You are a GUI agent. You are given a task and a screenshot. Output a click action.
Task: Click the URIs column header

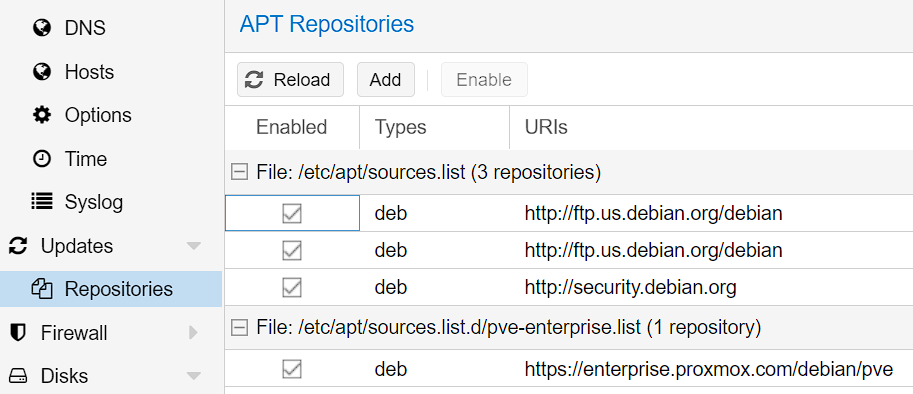(x=711, y=127)
